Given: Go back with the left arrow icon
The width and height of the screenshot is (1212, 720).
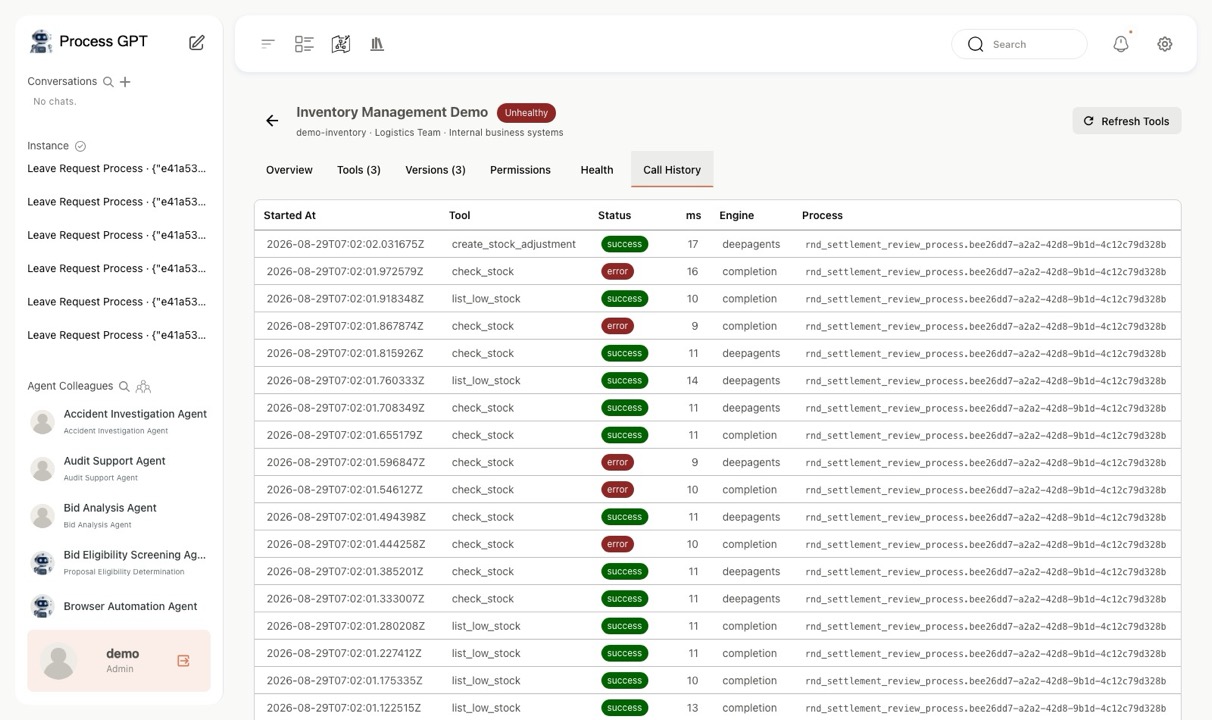Looking at the screenshot, I should [272, 121].
